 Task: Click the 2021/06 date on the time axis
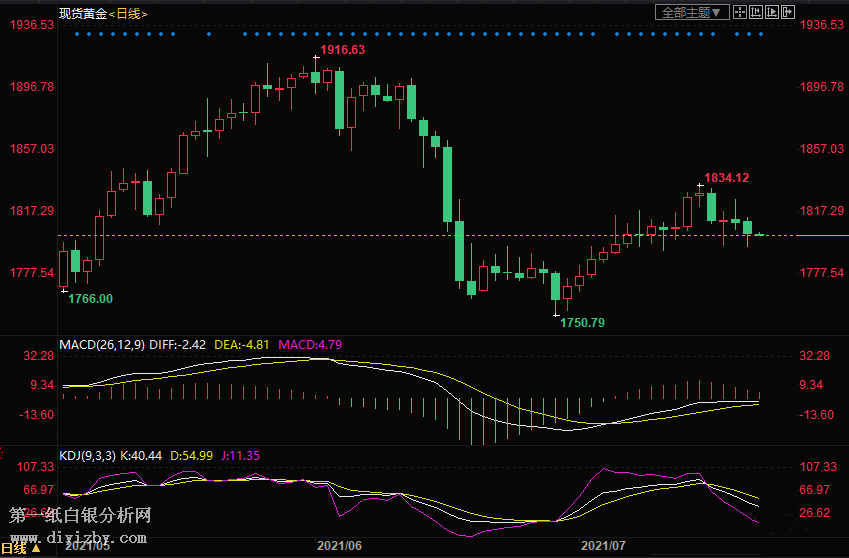(338, 546)
